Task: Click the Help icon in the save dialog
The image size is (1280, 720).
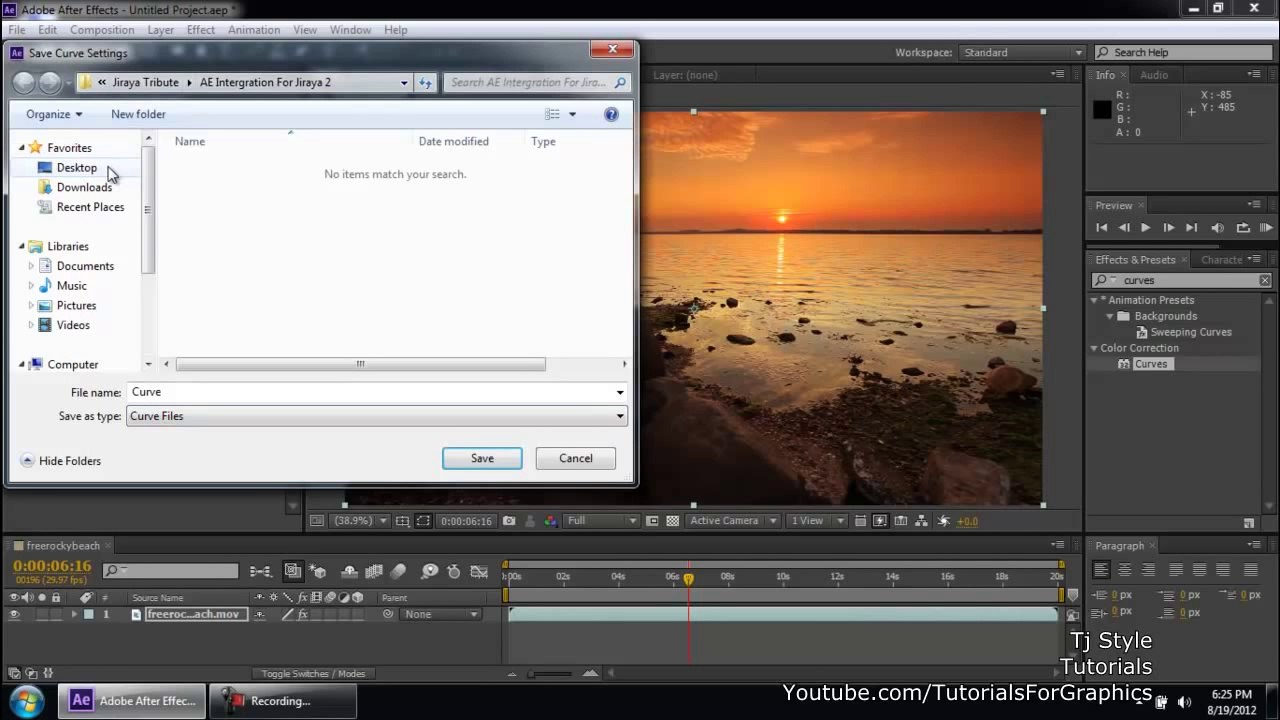Action: pyautogui.click(x=611, y=114)
